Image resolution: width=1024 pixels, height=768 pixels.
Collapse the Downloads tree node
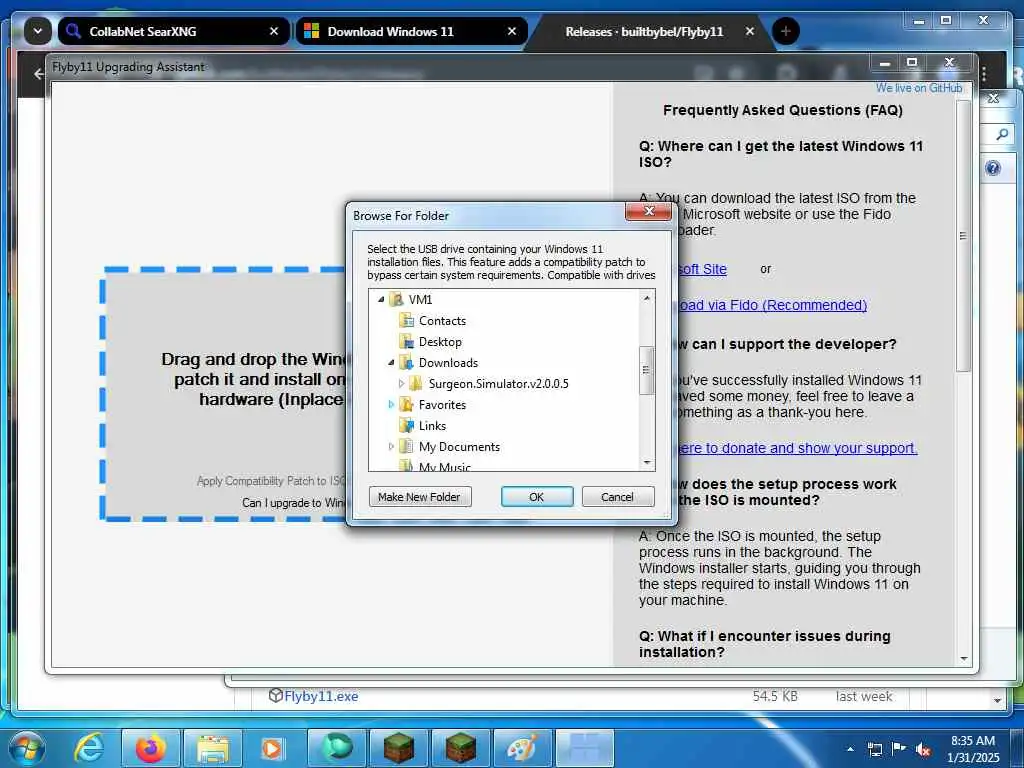[391, 362]
